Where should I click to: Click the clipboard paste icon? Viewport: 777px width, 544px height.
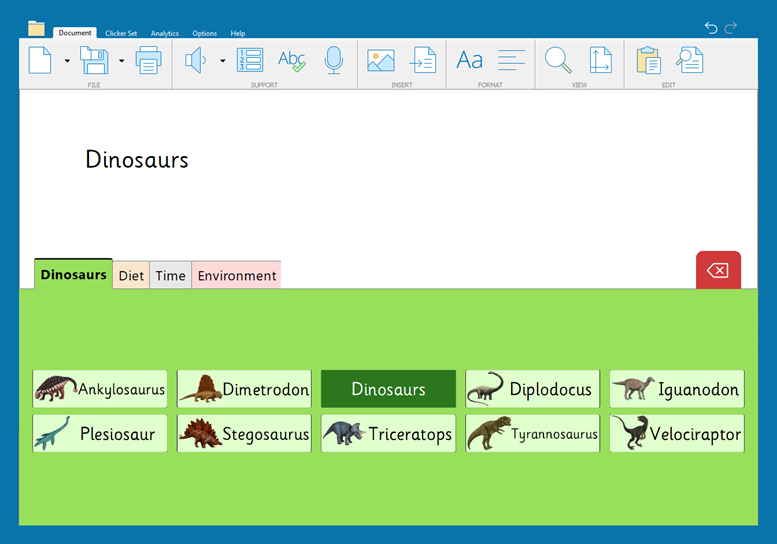(x=648, y=60)
